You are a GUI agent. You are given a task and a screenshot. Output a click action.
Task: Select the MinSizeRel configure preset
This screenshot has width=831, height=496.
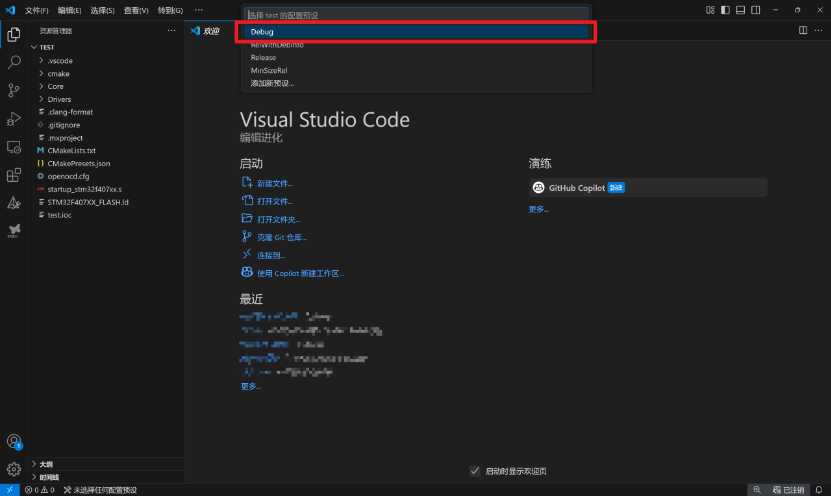coord(416,70)
